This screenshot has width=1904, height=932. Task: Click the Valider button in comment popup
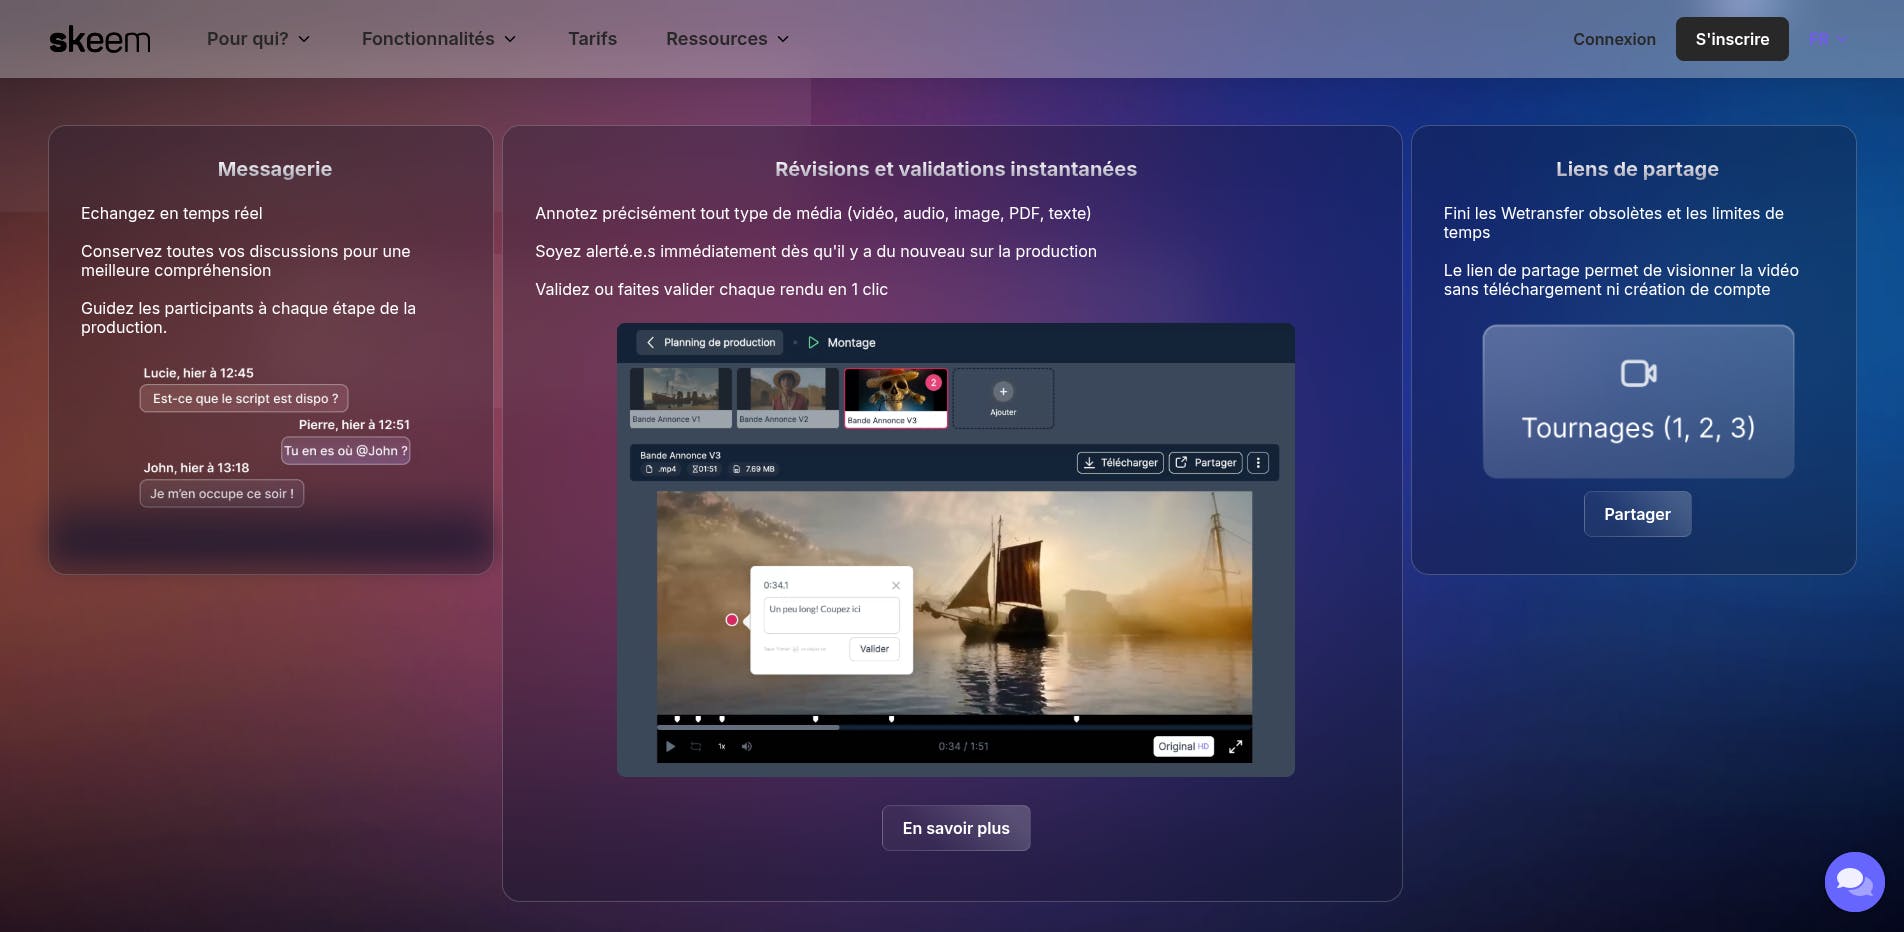coord(874,649)
